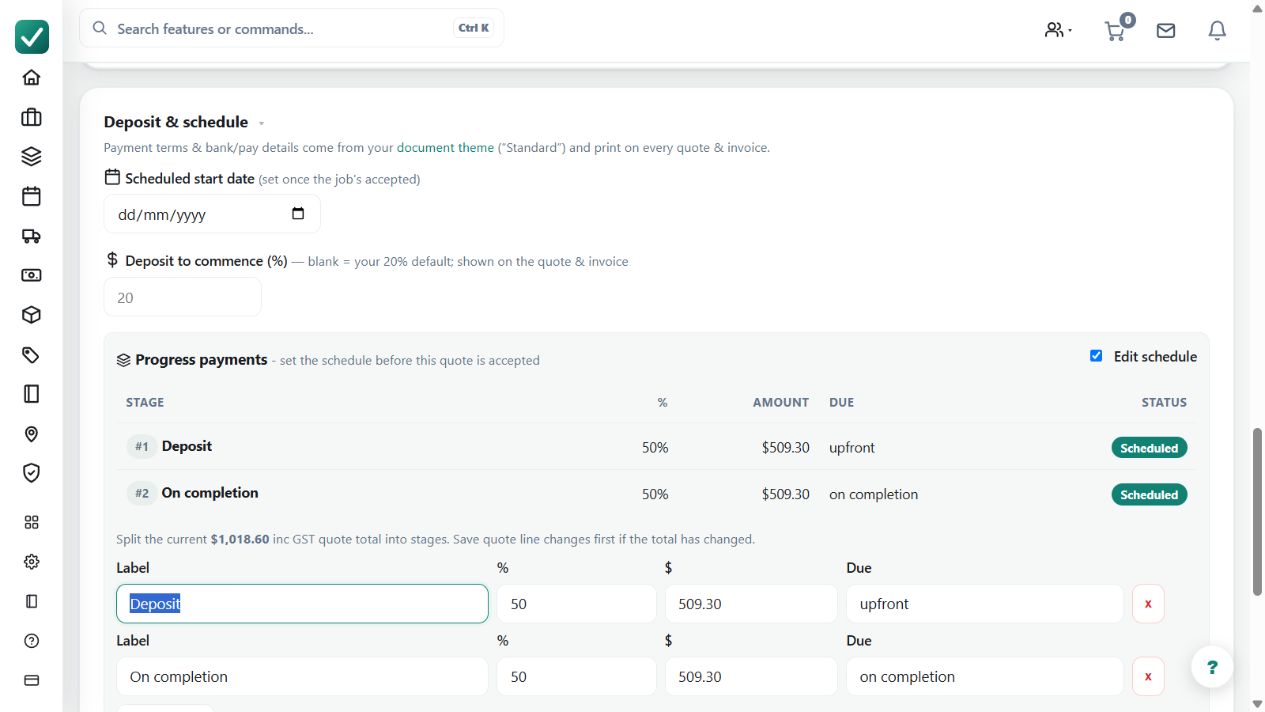Click the search magnifier icon

point(100,28)
